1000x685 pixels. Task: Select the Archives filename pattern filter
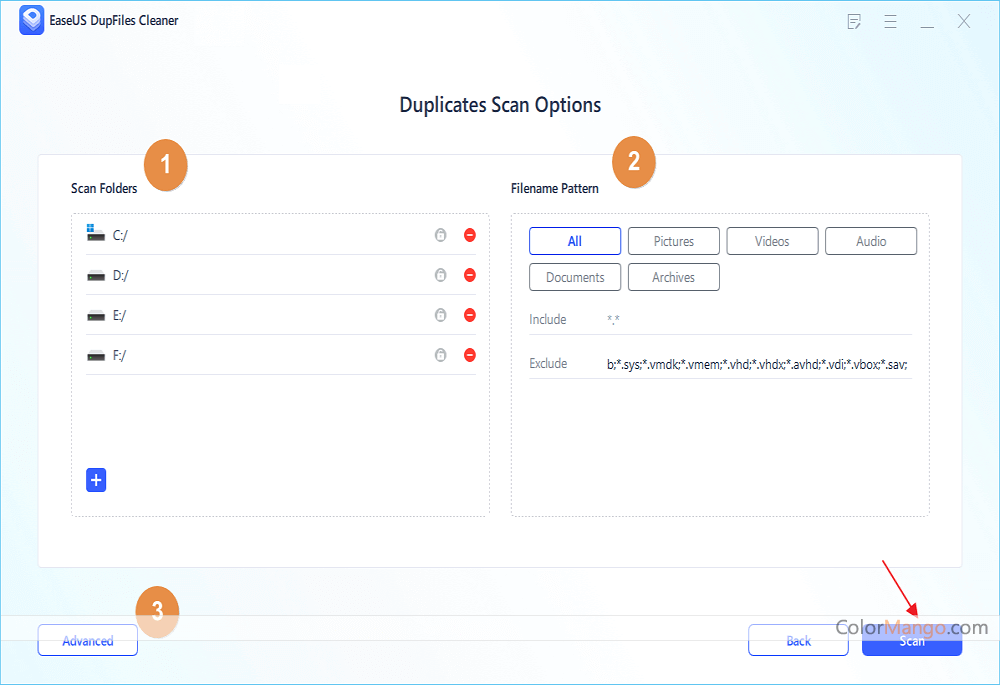click(x=673, y=277)
